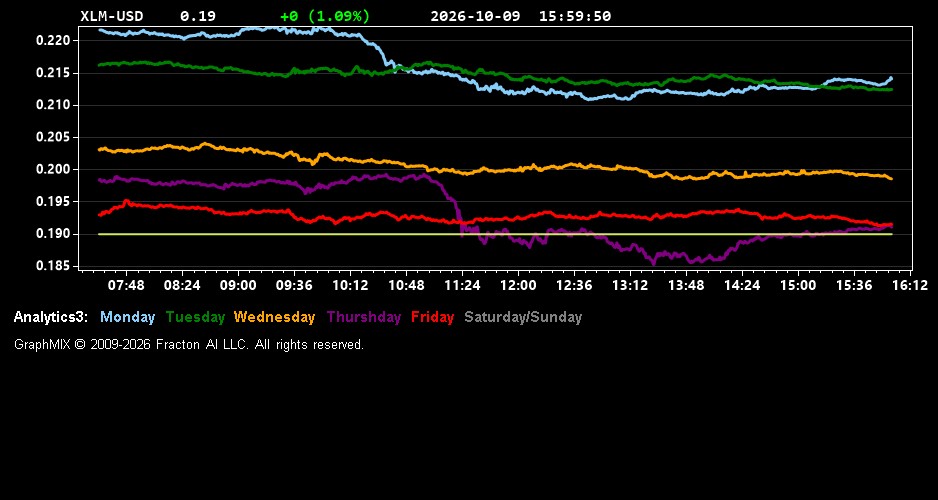The image size is (938, 500).
Task: Click the current price 0.19 in the header
Action: point(198,16)
